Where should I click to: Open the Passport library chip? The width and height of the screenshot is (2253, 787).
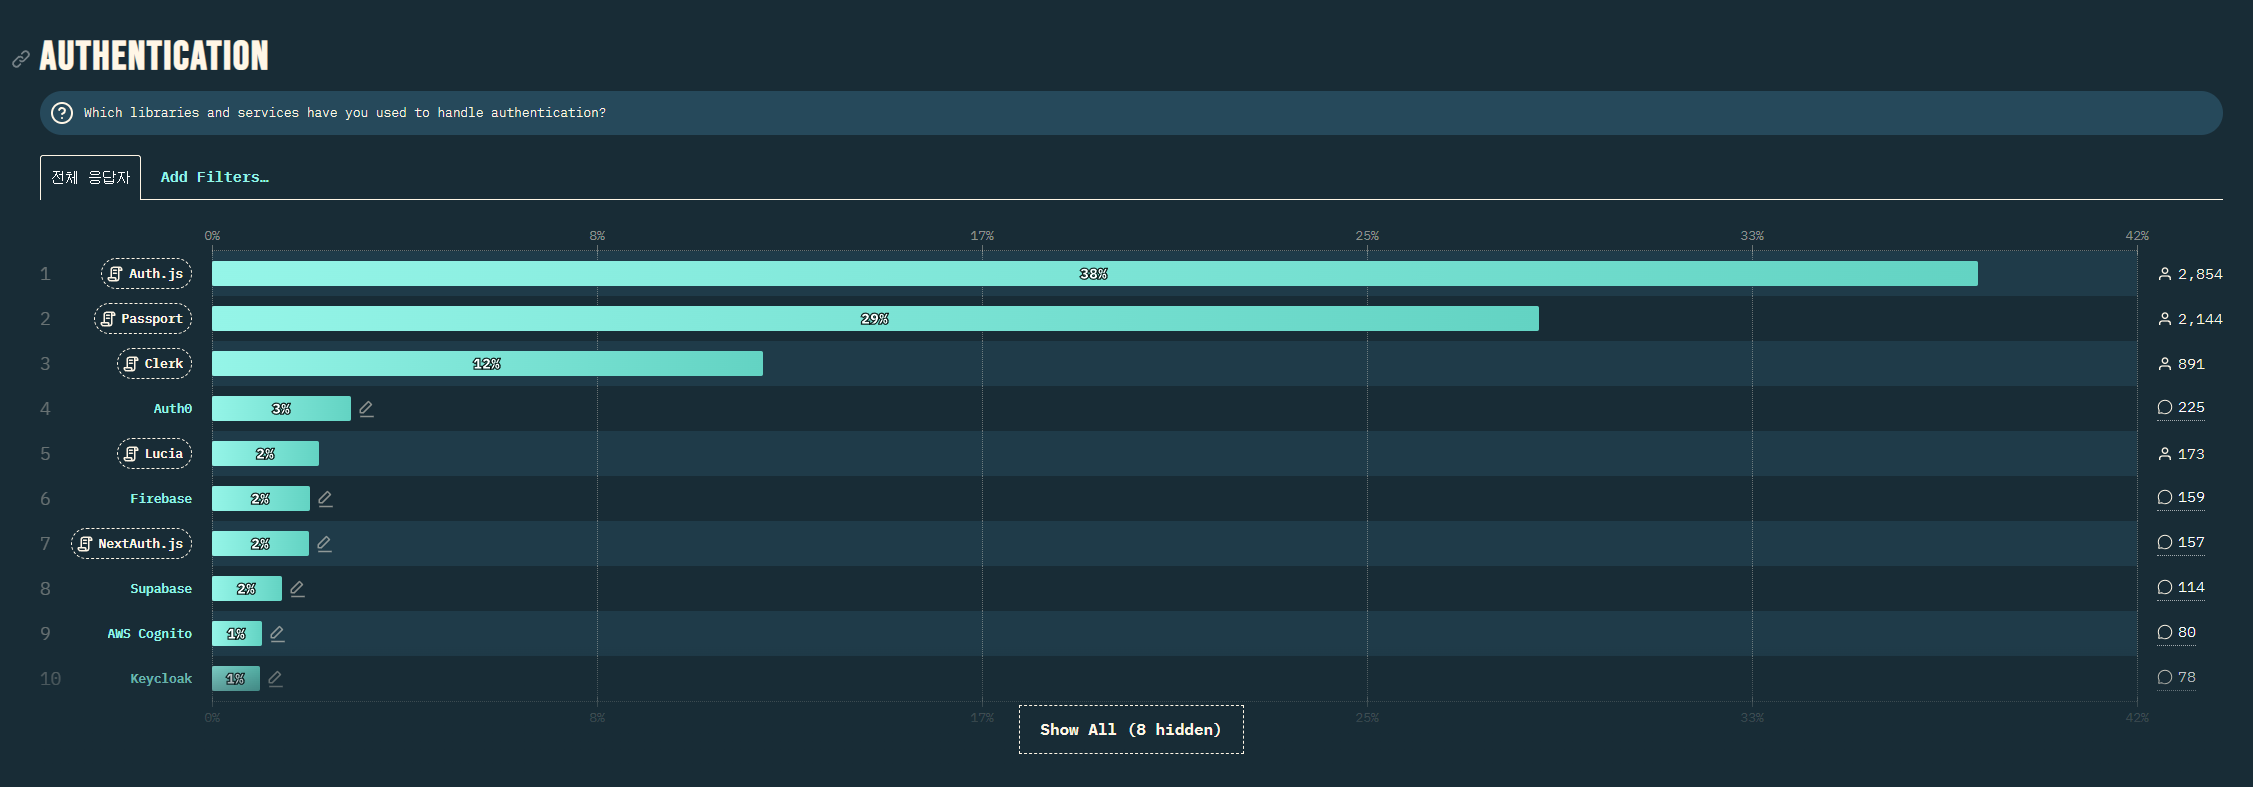click(143, 319)
